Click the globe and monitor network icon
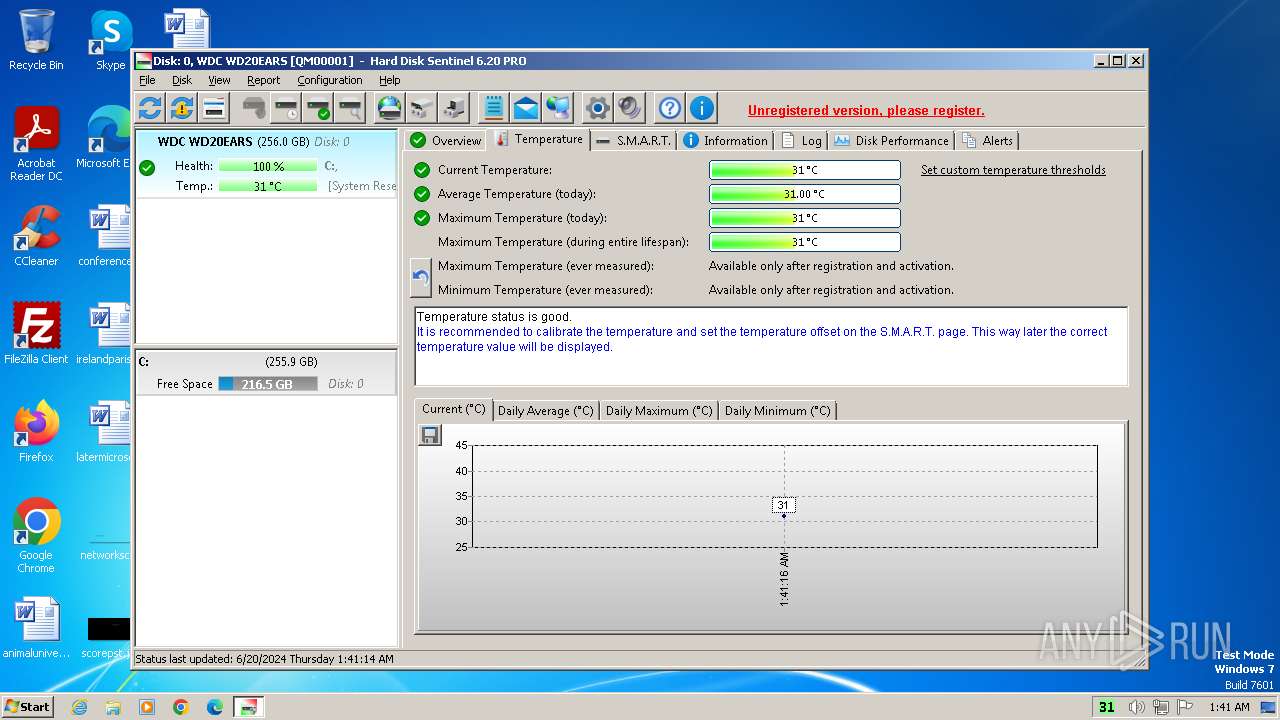The image size is (1280, 720). [557, 108]
